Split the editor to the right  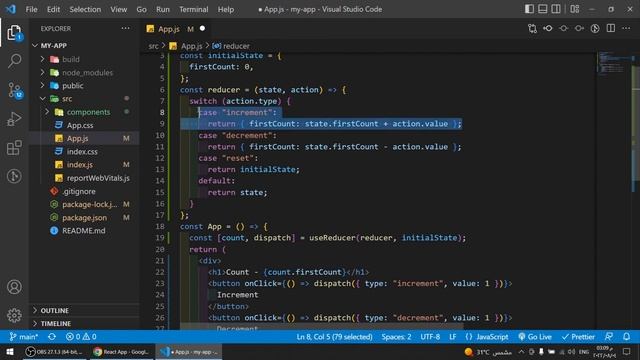611,28
